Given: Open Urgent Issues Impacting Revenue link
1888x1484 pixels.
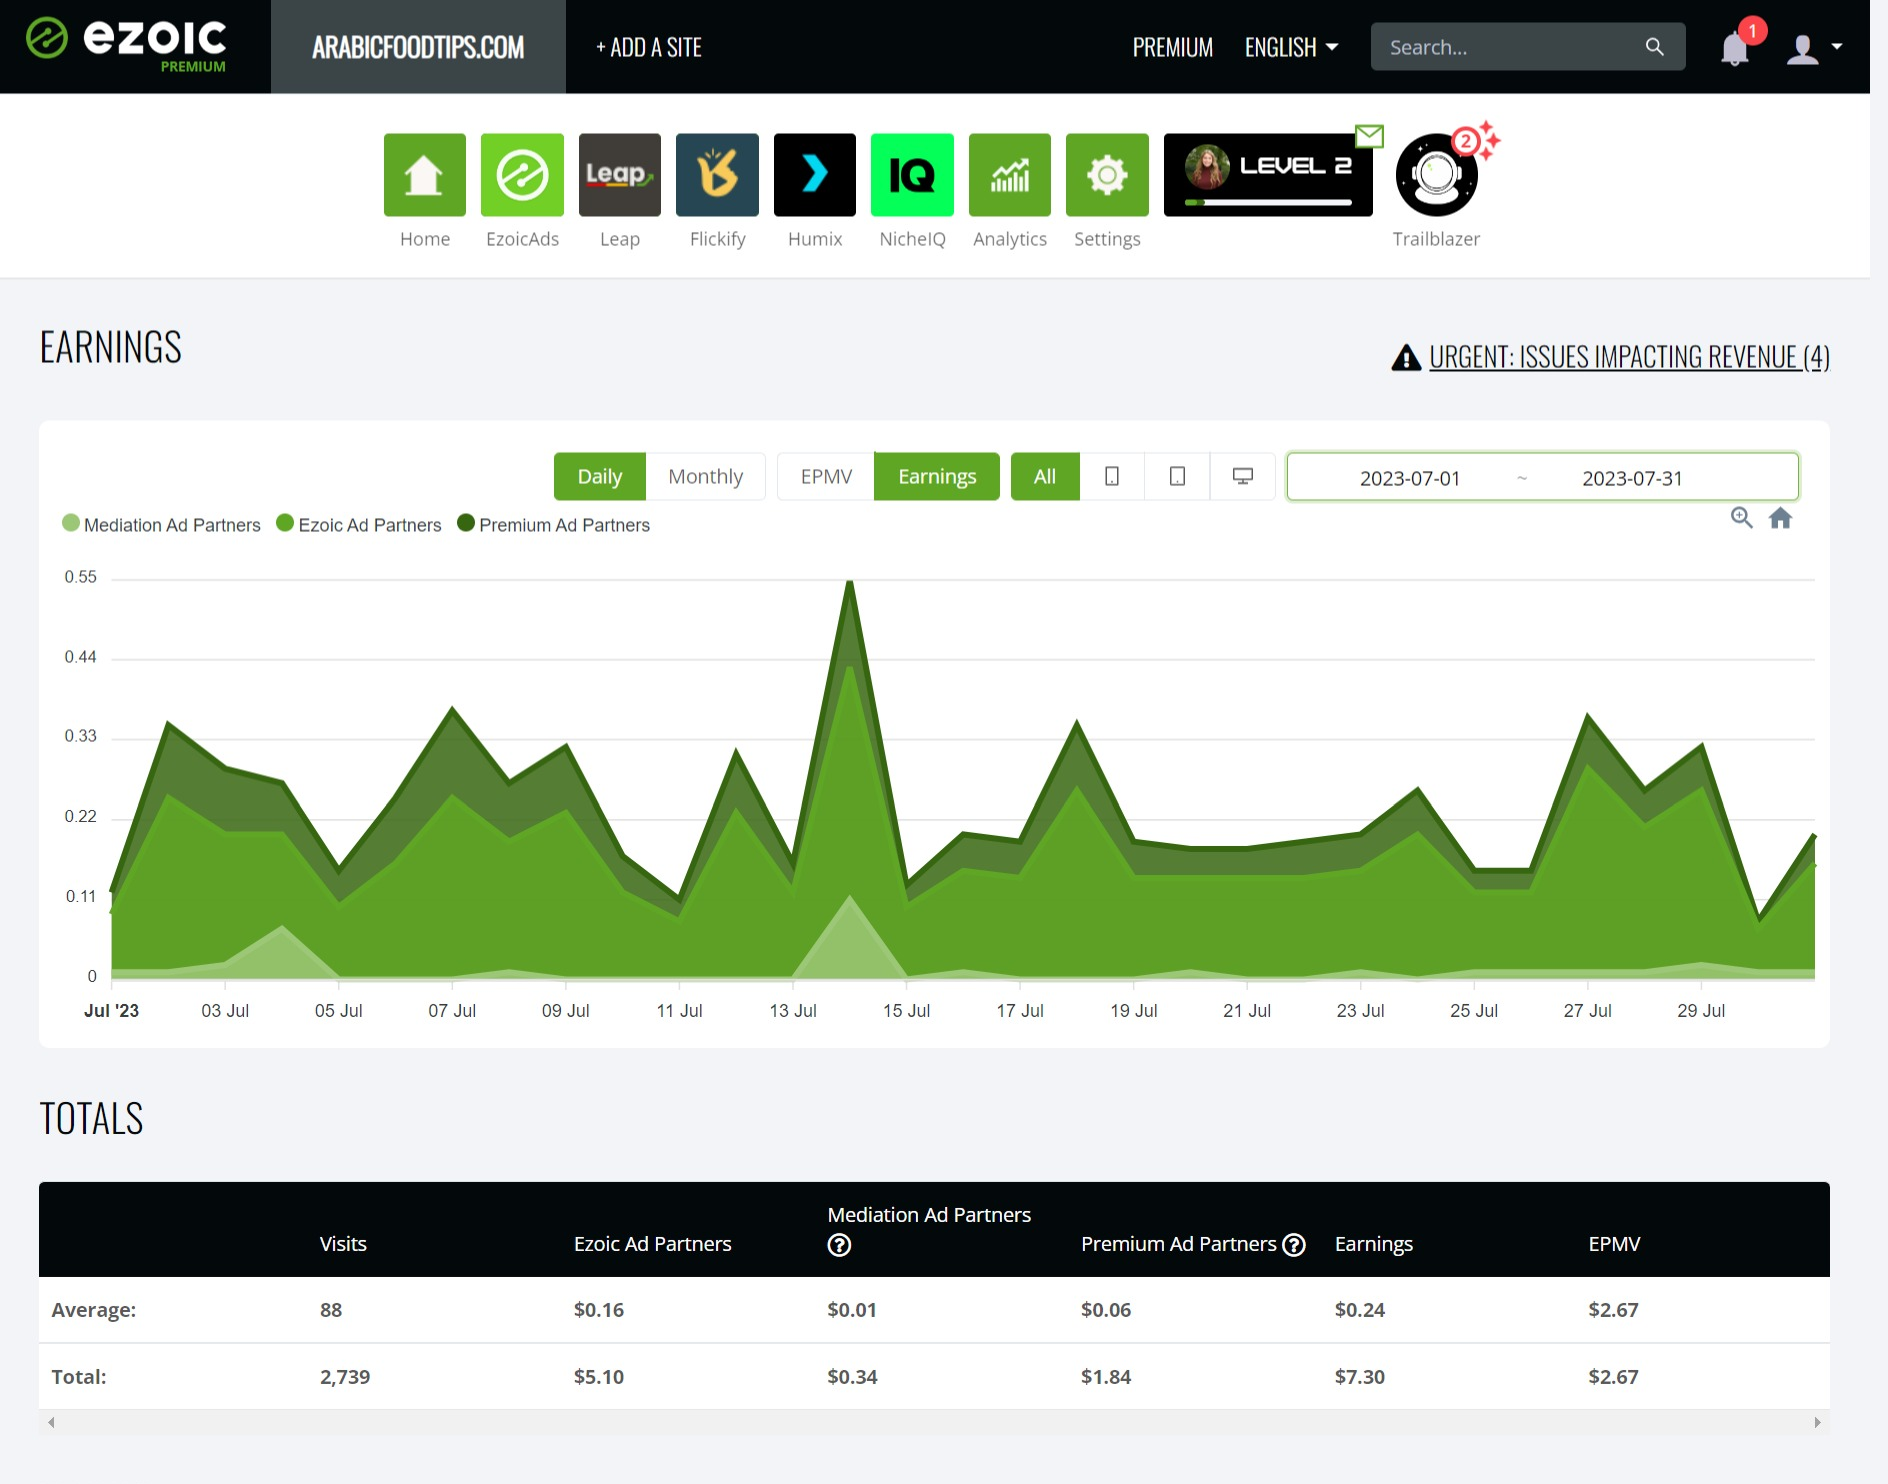Looking at the screenshot, I should click(x=1629, y=357).
